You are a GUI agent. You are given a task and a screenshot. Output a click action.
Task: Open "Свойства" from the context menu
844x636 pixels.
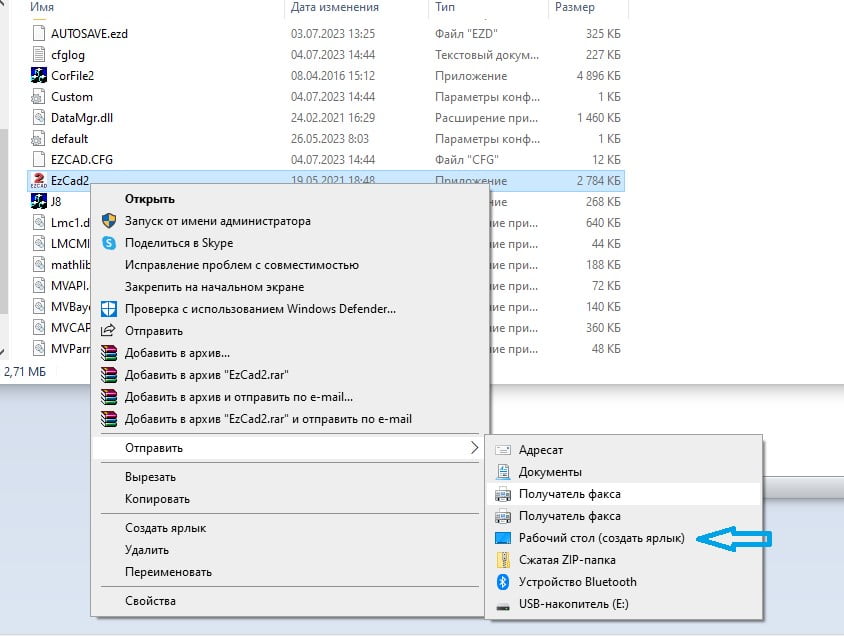[150, 601]
